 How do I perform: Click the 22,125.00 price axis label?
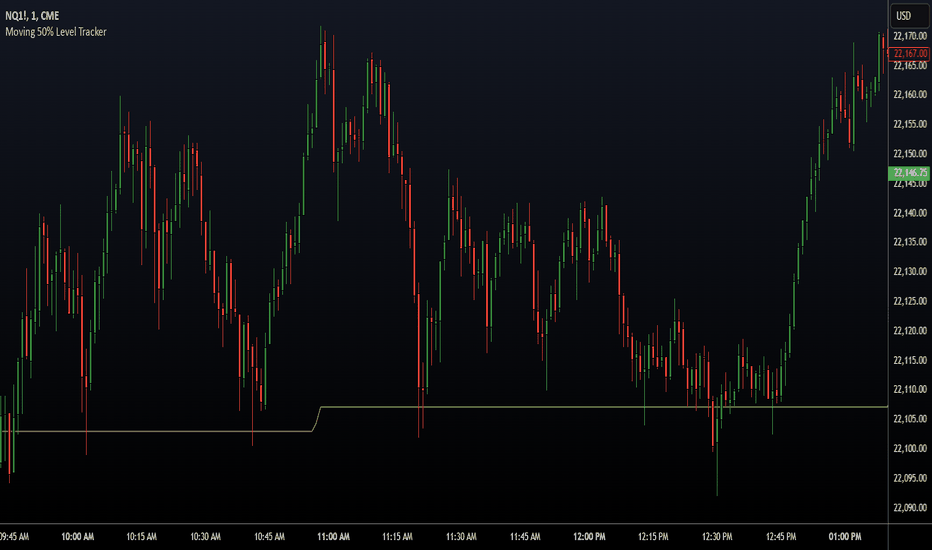[910, 301]
